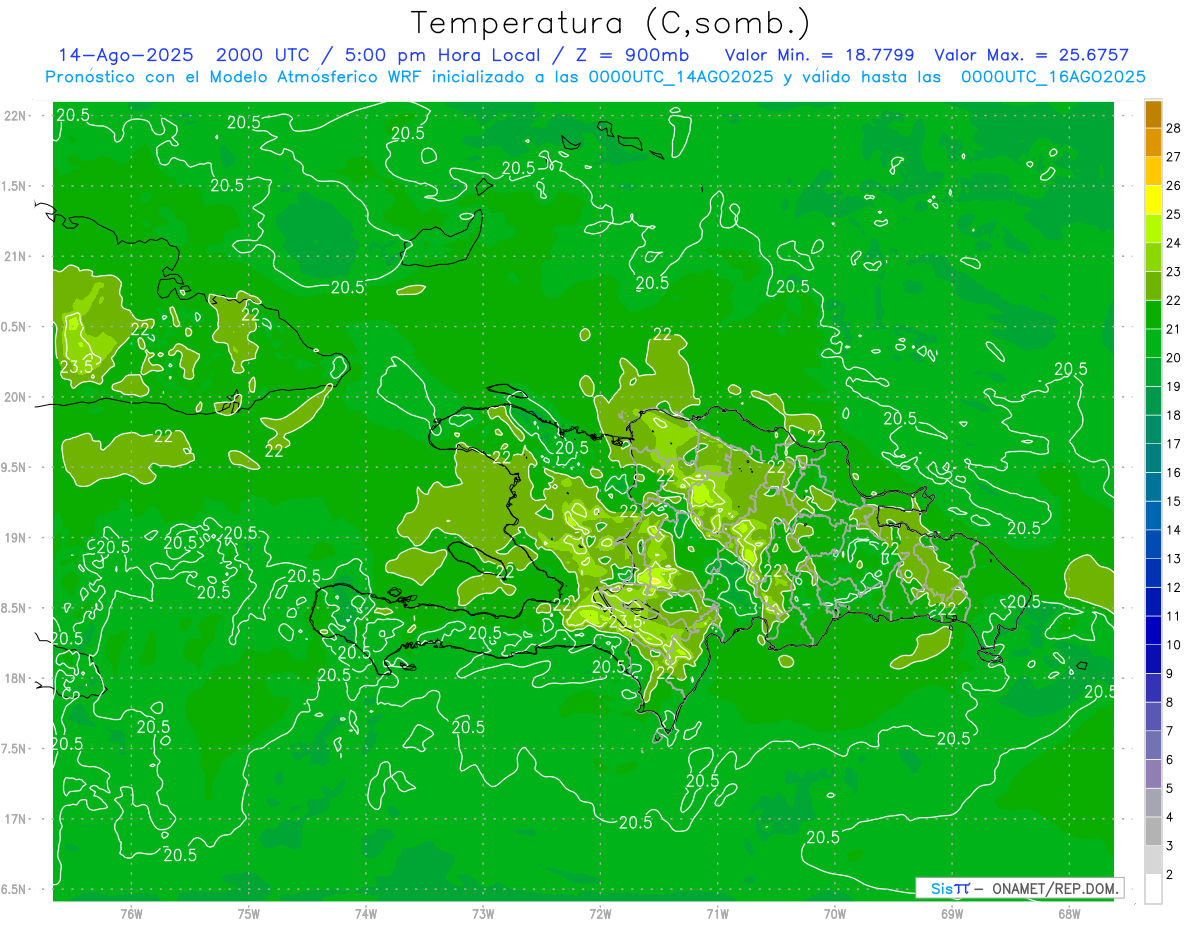Click the color bar value '2'
1200x927 pixels.
point(1170,875)
